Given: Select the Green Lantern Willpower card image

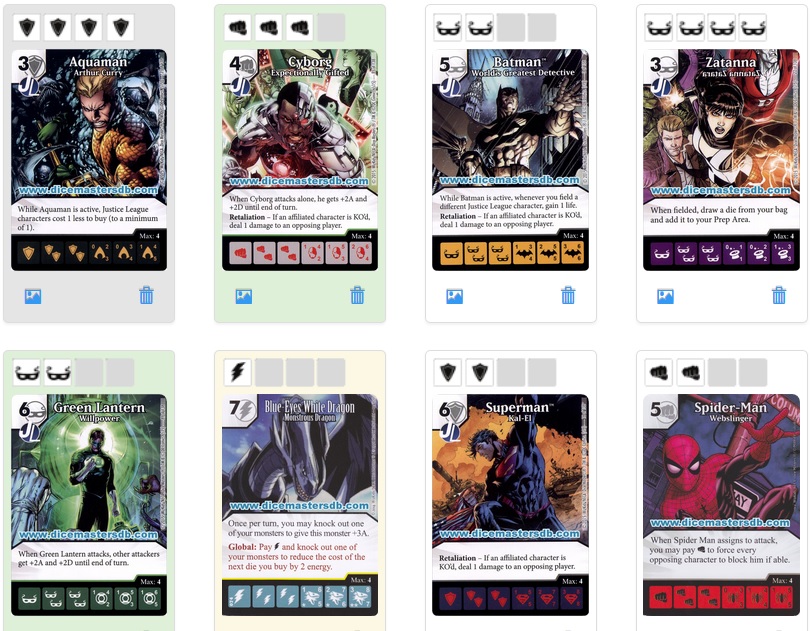Looking at the screenshot, I should click(89, 505).
